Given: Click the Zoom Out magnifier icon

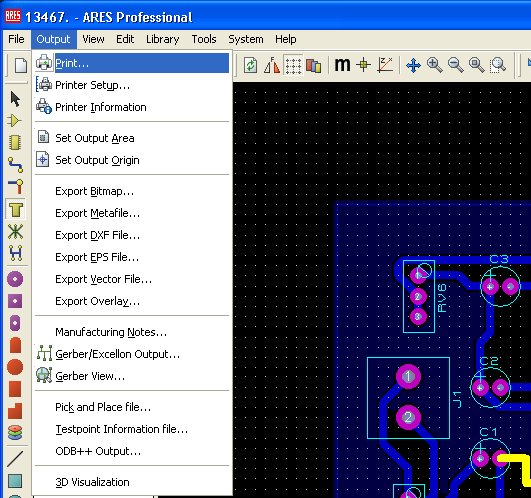Looking at the screenshot, I should pos(455,65).
